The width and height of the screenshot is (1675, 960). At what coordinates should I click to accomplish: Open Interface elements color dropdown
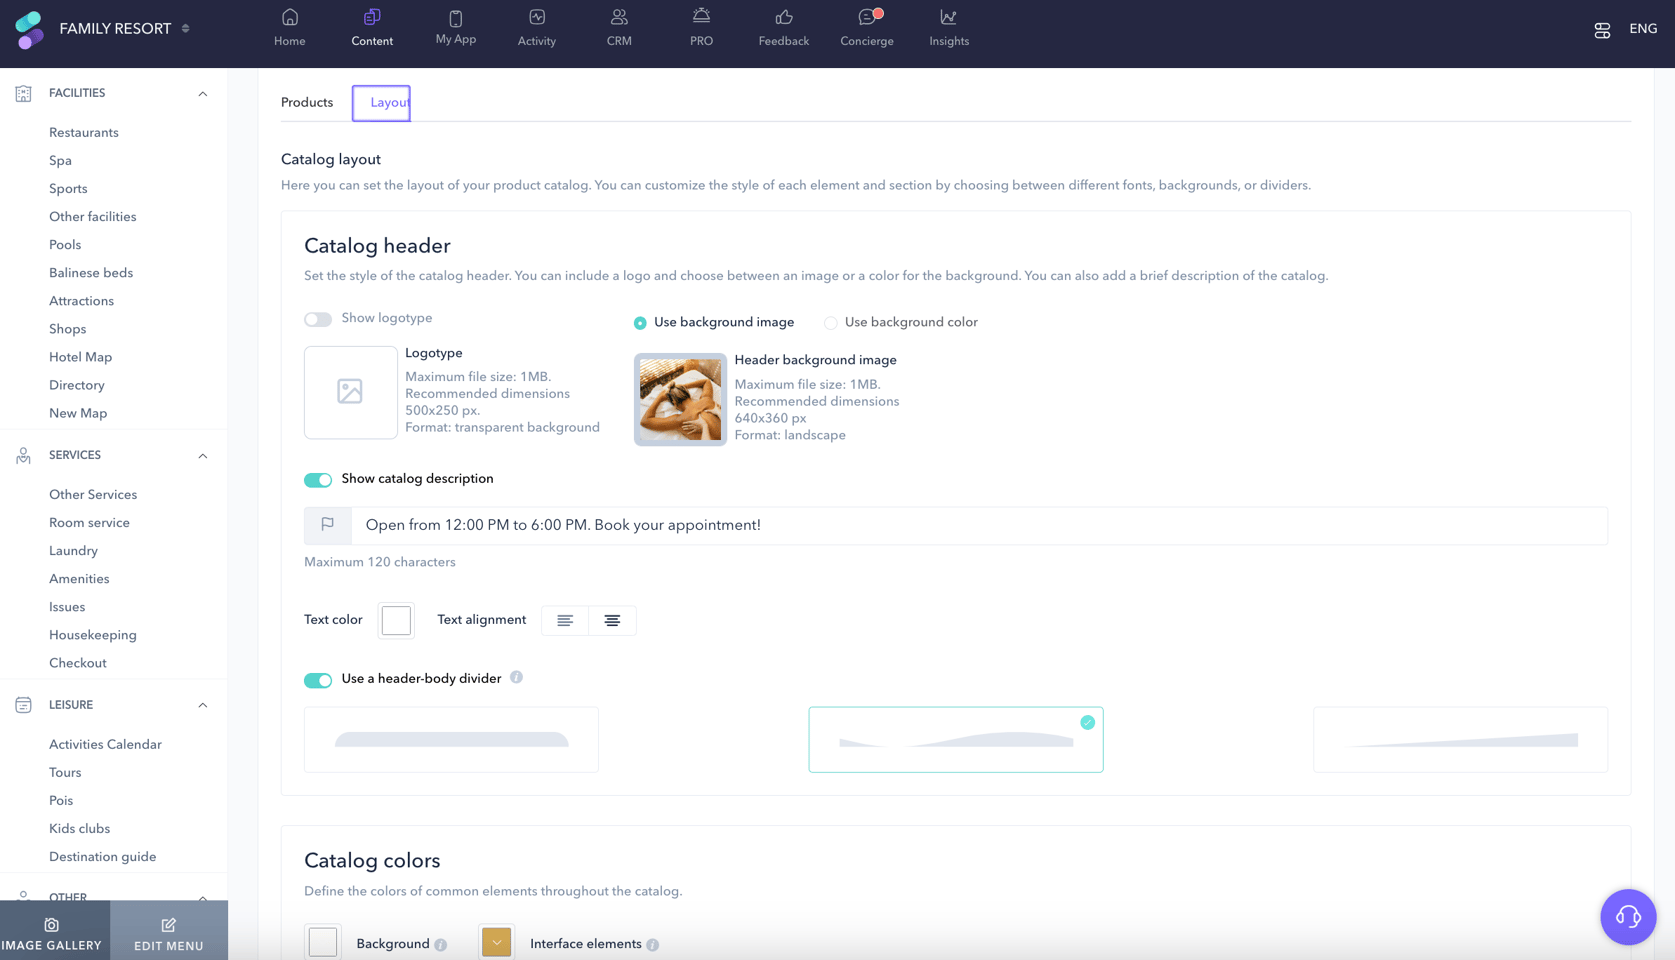496,942
